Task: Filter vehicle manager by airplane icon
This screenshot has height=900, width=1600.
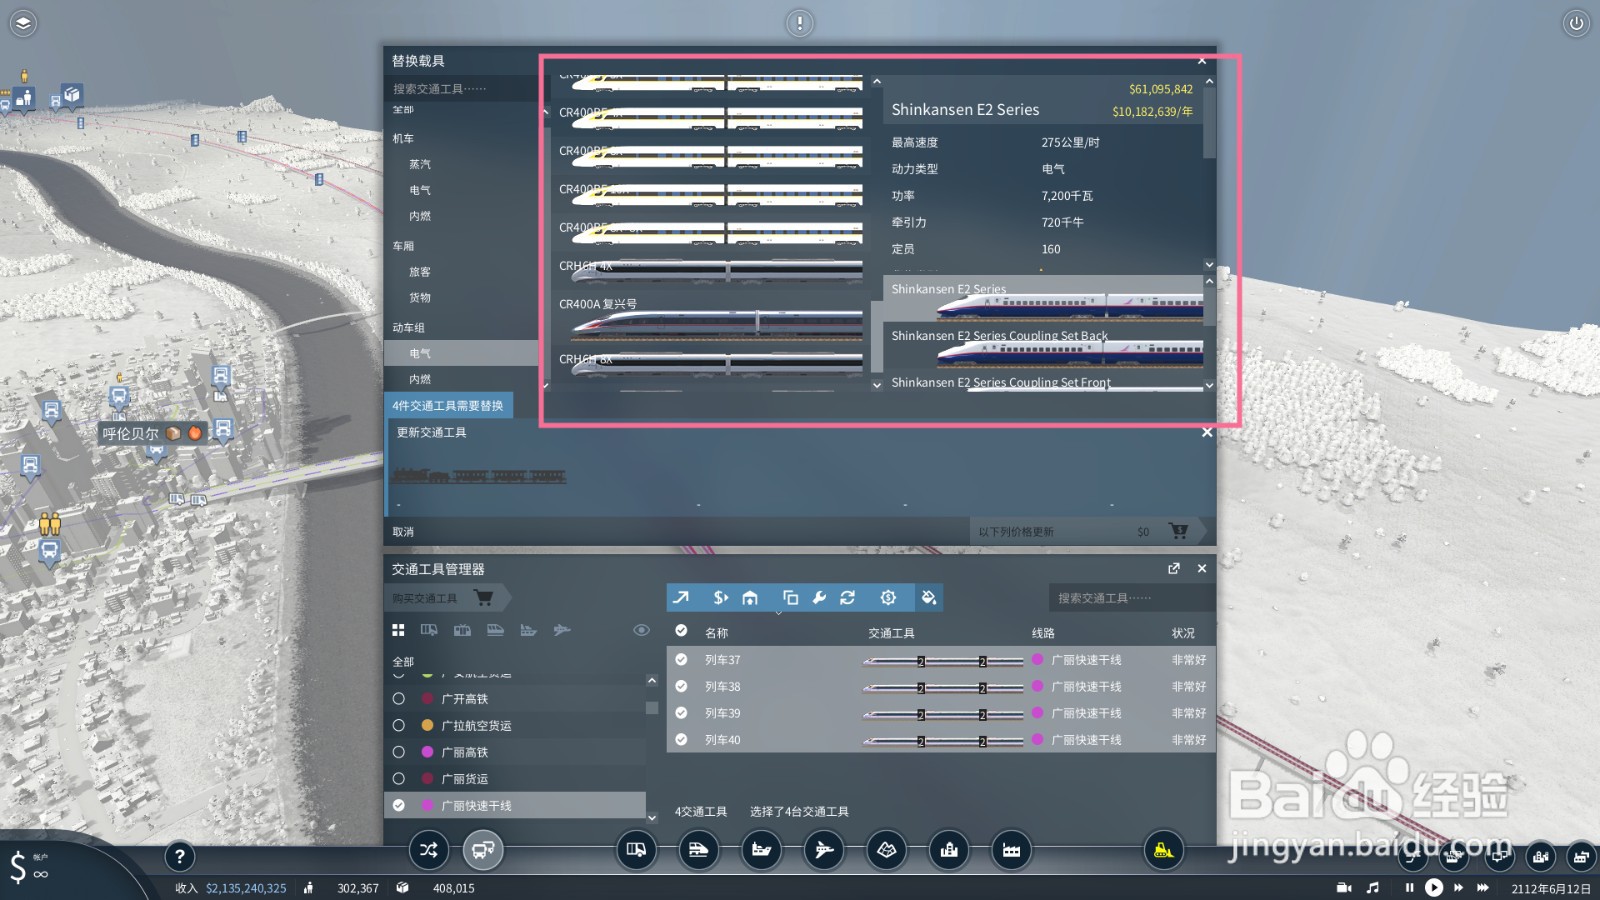Action: pyautogui.click(x=562, y=630)
